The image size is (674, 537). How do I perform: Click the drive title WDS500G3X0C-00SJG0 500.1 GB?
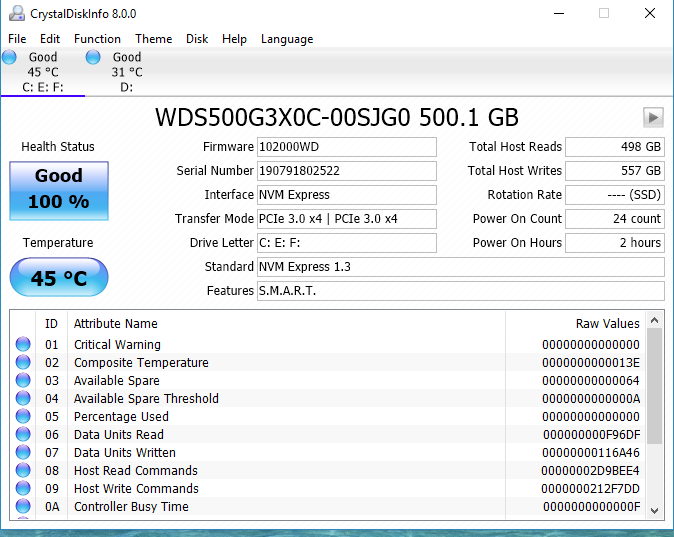(x=337, y=117)
